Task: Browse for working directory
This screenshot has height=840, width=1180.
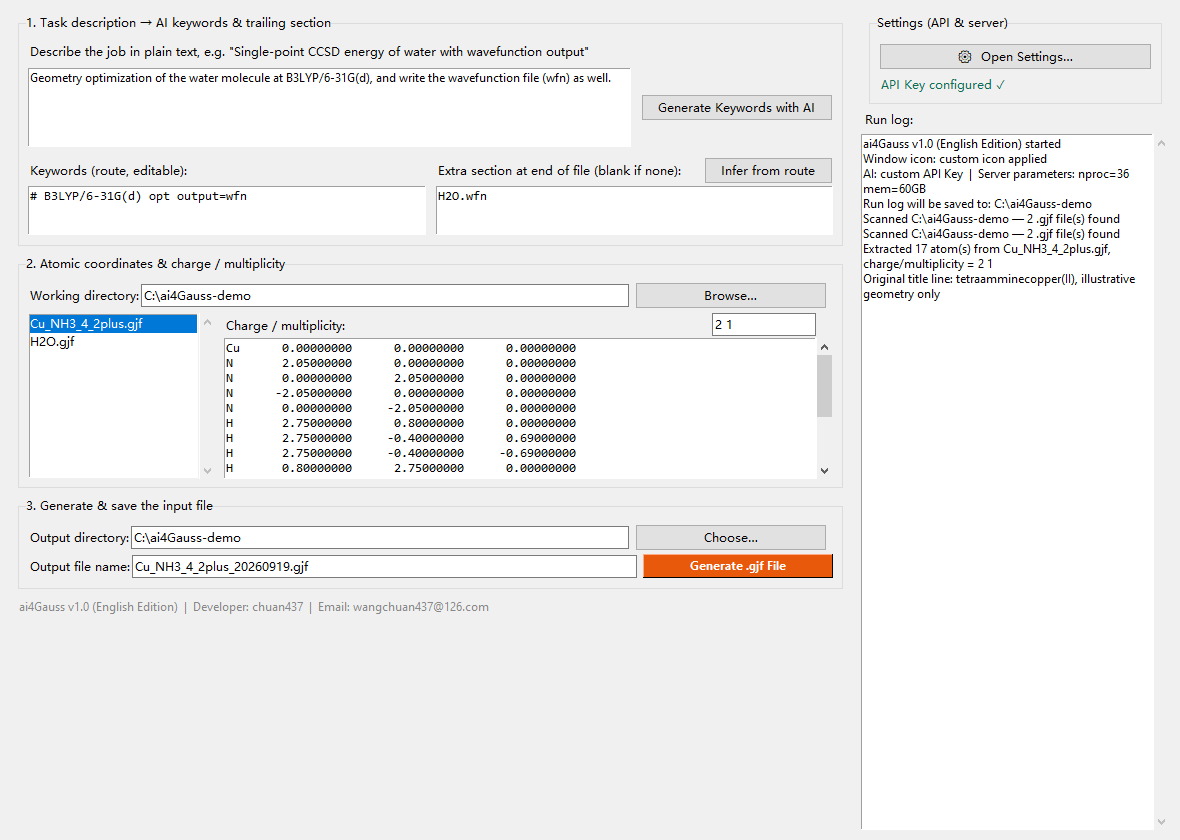Action: pyautogui.click(x=730, y=296)
